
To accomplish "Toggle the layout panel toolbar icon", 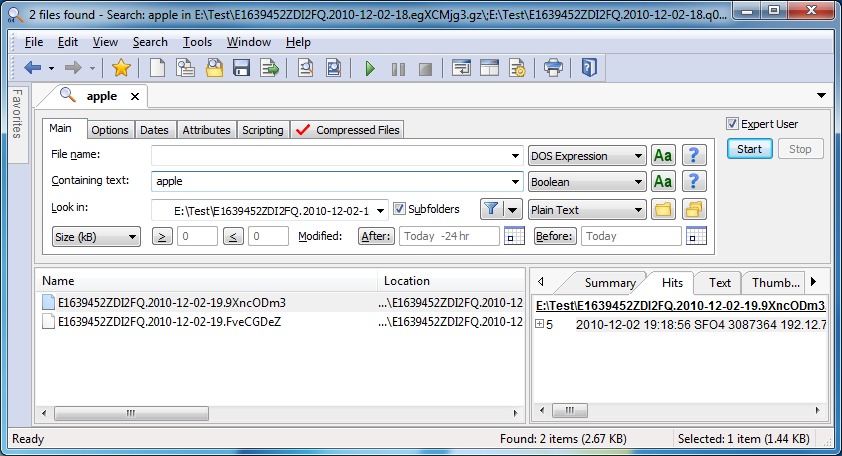I will click(489, 68).
